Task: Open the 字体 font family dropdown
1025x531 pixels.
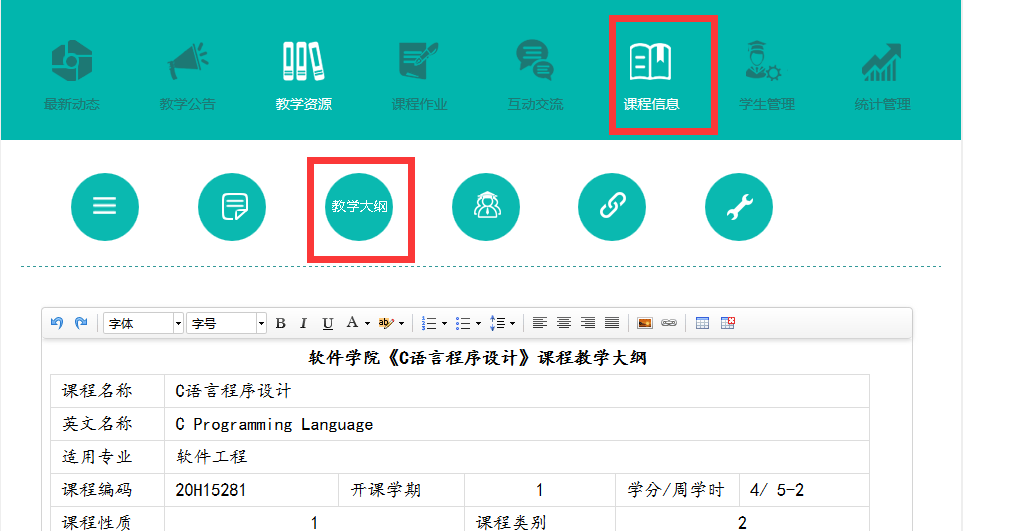Action: click(144, 323)
